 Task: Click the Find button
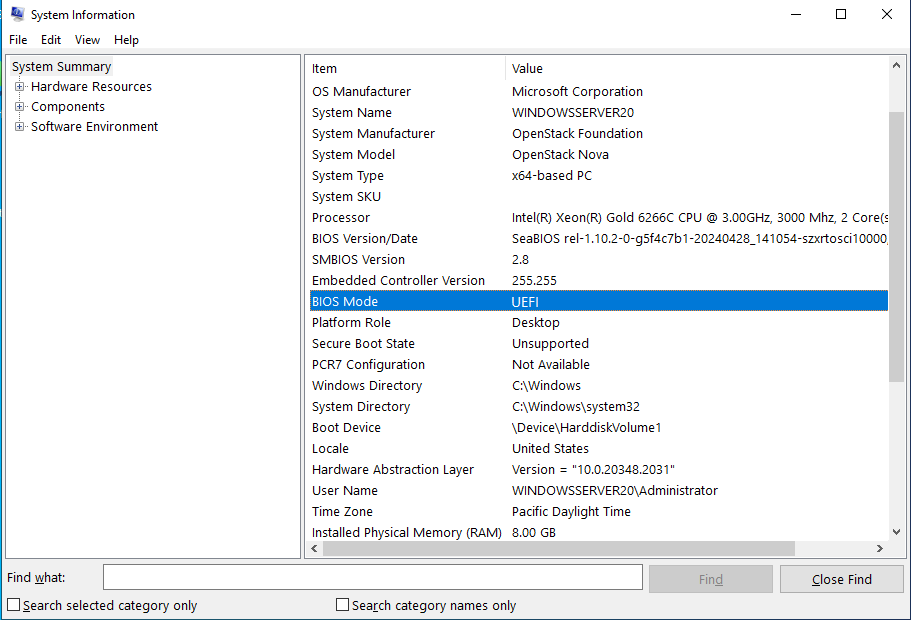click(x=711, y=579)
